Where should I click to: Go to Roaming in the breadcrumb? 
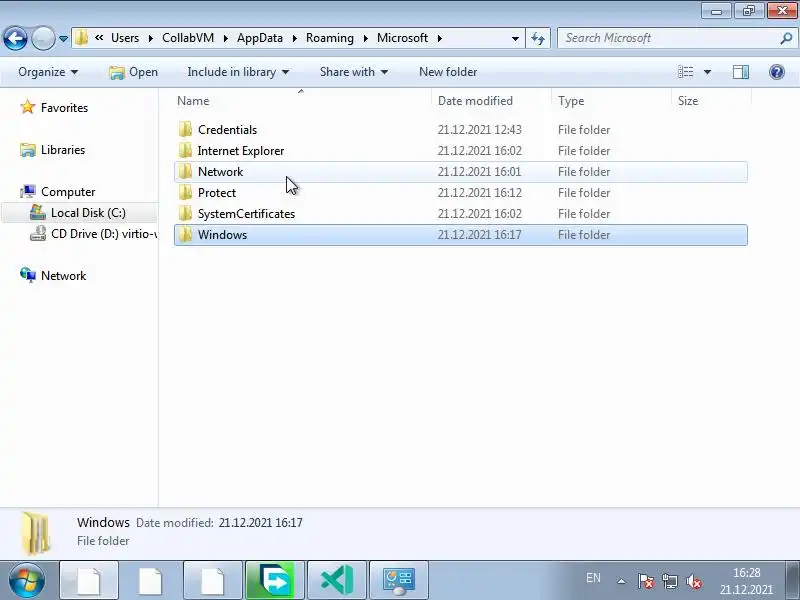click(x=330, y=38)
